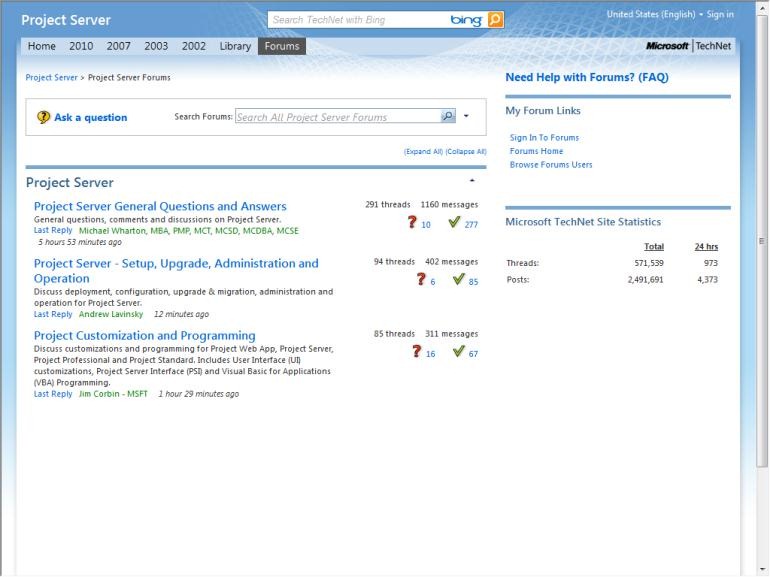770x577 pixels.
Task: Click Threads total value 571,539
Action: [649, 263]
